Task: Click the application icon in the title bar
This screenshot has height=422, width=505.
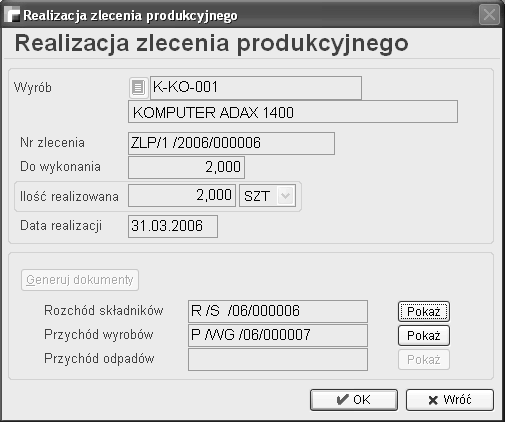Action: [x=12, y=15]
